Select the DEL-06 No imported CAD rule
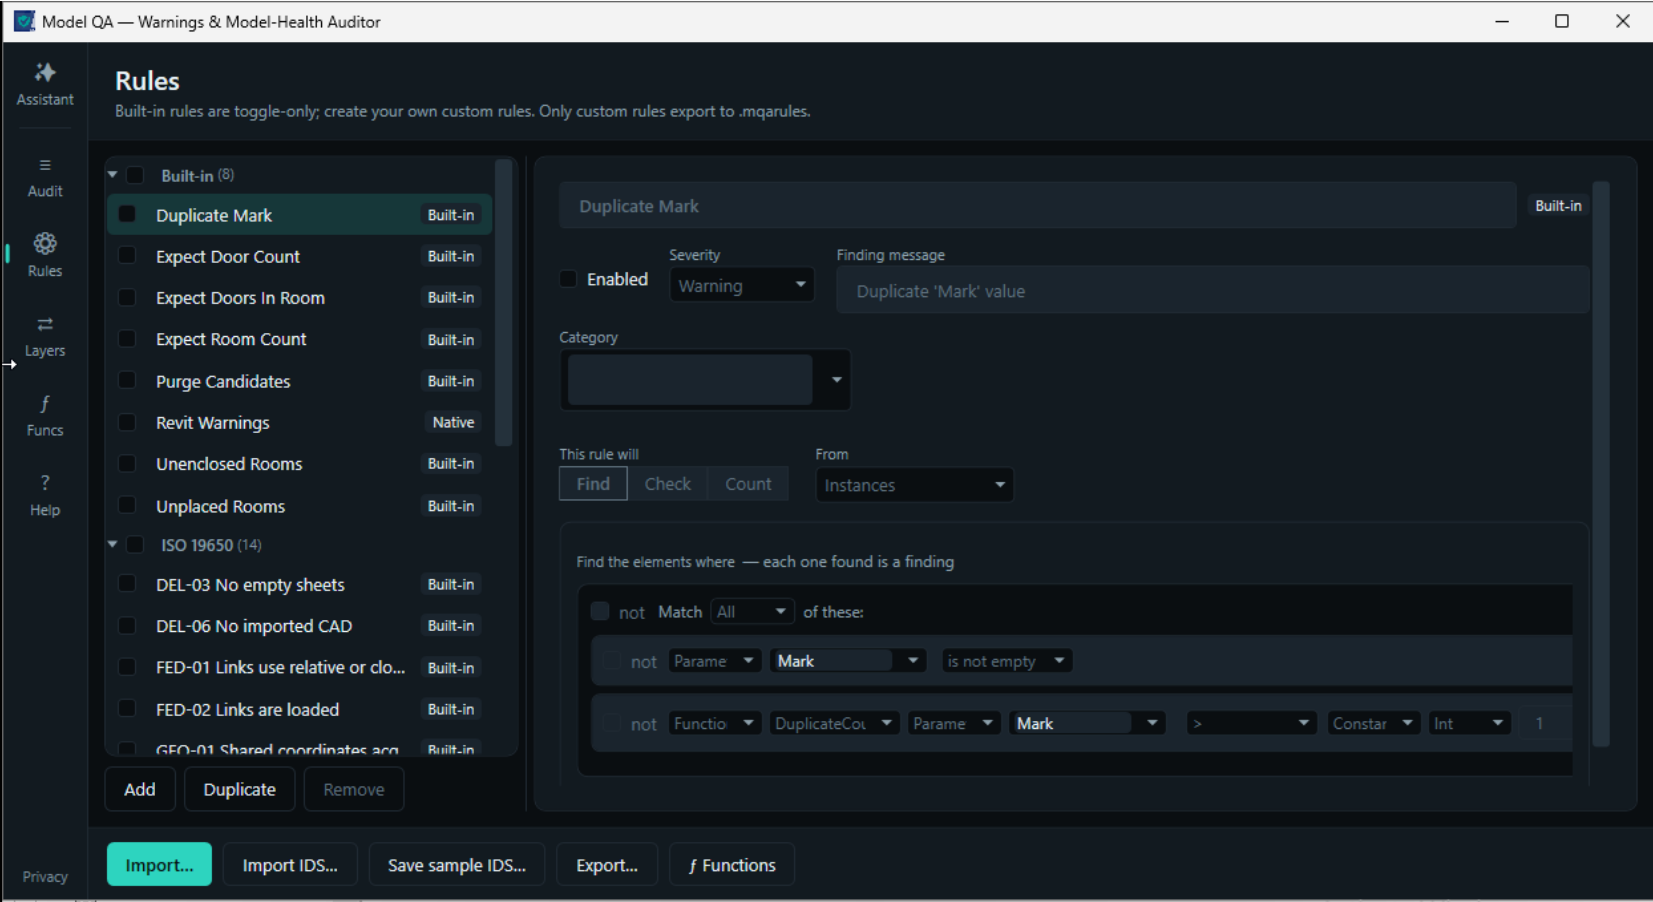This screenshot has height=902, width=1653. tap(299, 626)
